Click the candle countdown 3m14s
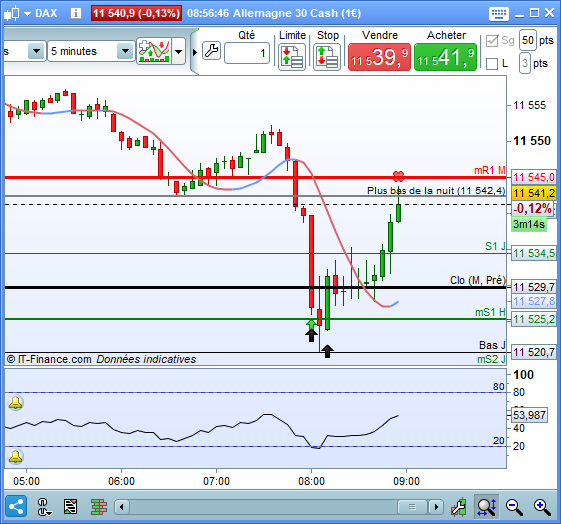 tap(529, 224)
